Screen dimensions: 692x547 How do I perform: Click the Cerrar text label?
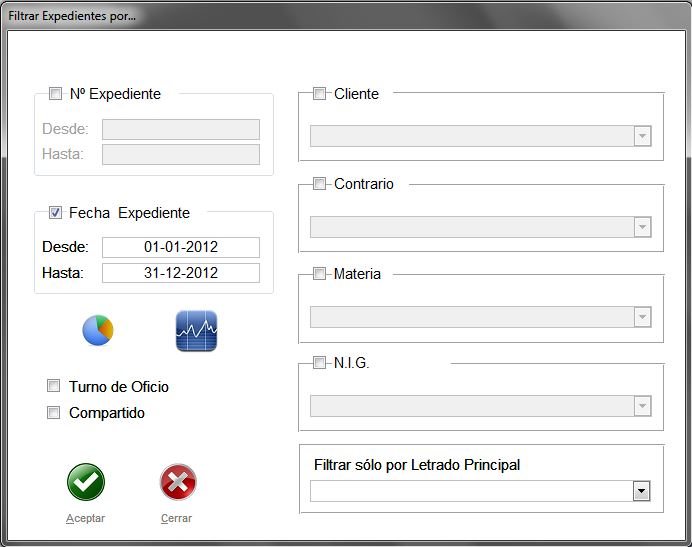pyautogui.click(x=177, y=519)
